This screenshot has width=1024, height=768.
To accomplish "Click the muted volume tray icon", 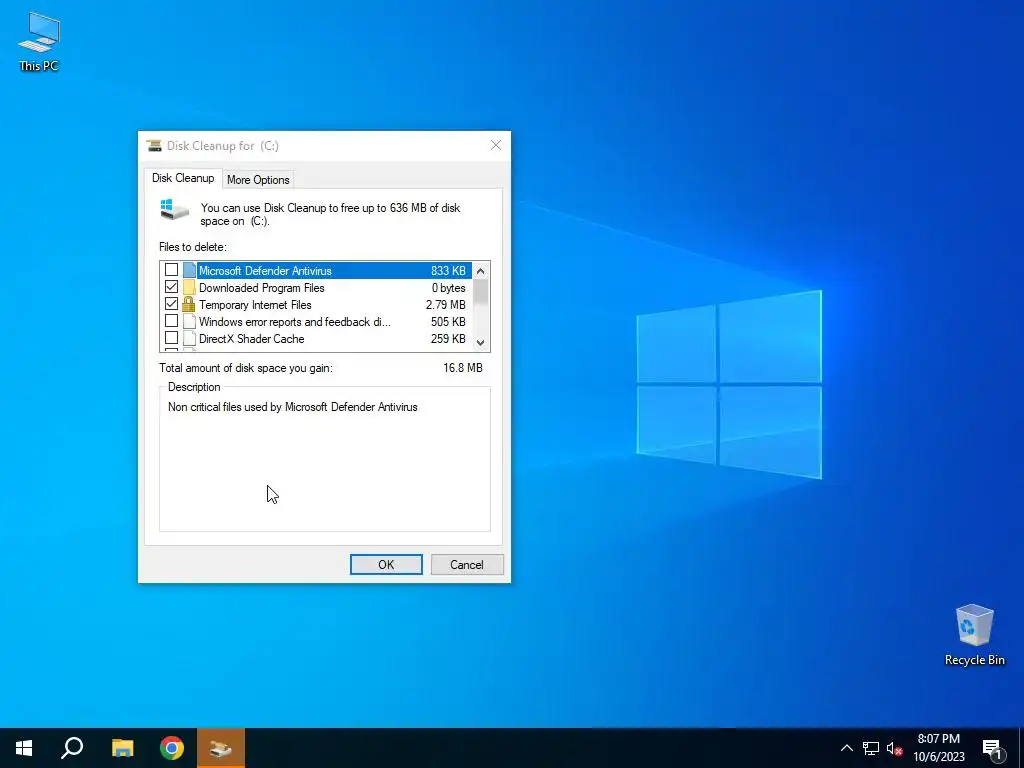I will click(894, 748).
